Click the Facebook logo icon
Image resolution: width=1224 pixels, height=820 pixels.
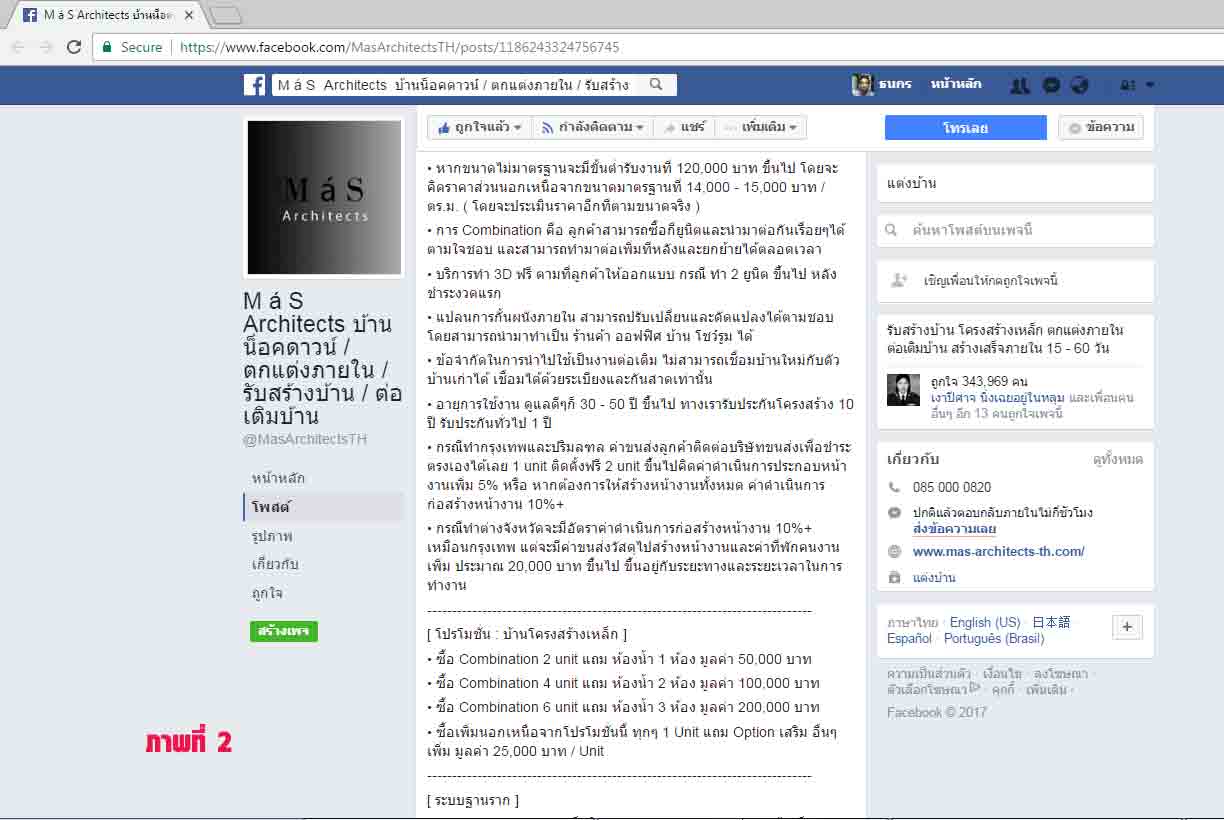coord(254,85)
